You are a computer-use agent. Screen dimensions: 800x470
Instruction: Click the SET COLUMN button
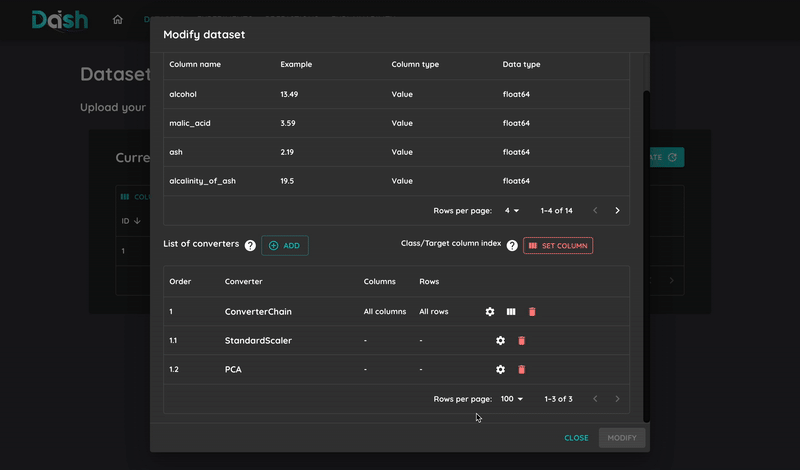click(558, 245)
